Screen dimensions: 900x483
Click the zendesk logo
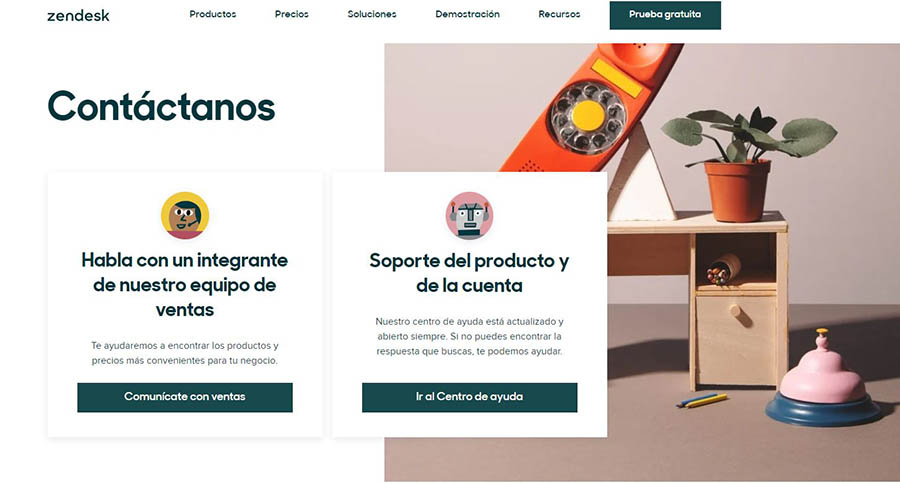78,16
